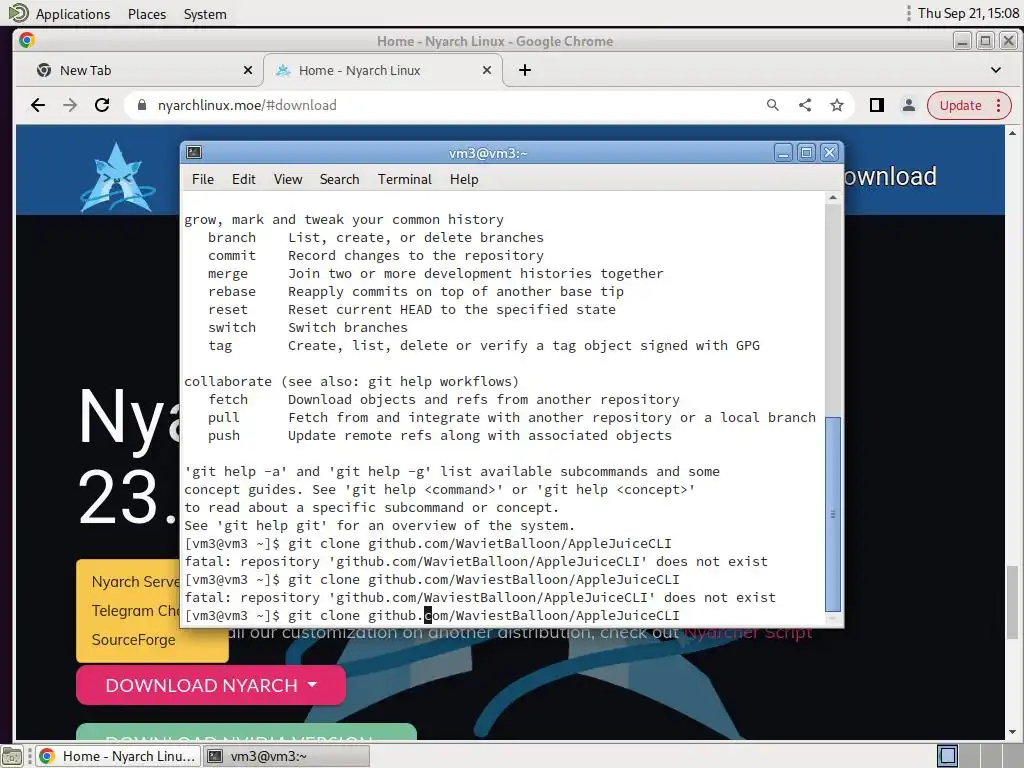Viewport: 1024px width, 768px height.
Task: Open the Places panel menu
Action: coord(147,14)
